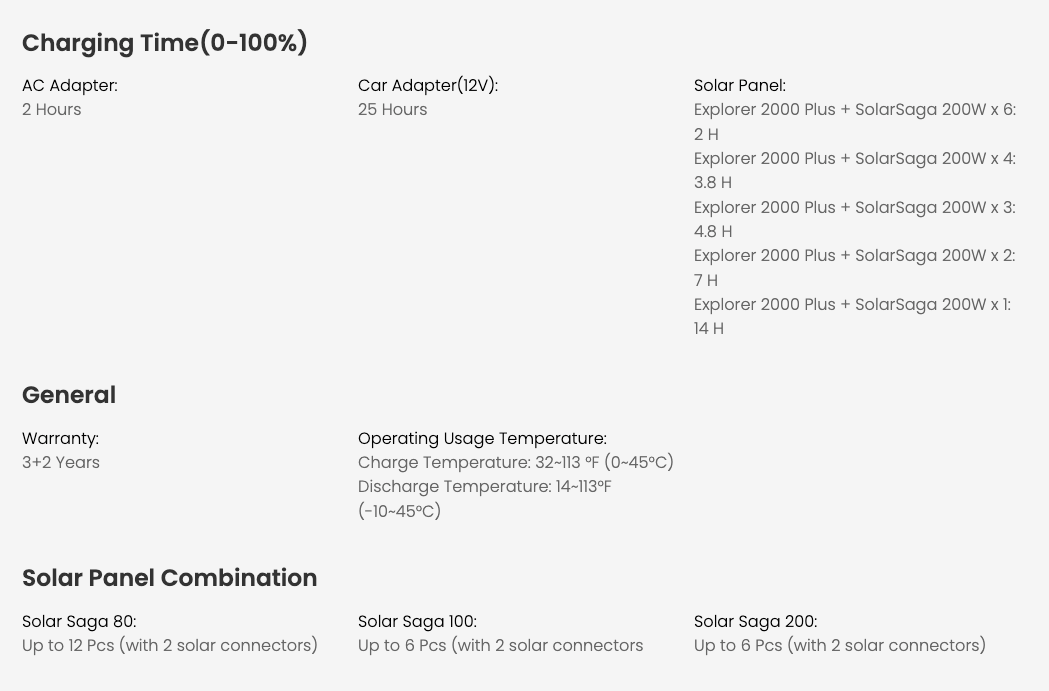Image resolution: width=1049 pixels, height=691 pixels.
Task: Select the Solar Saga 200 label
Action: coord(755,621)
